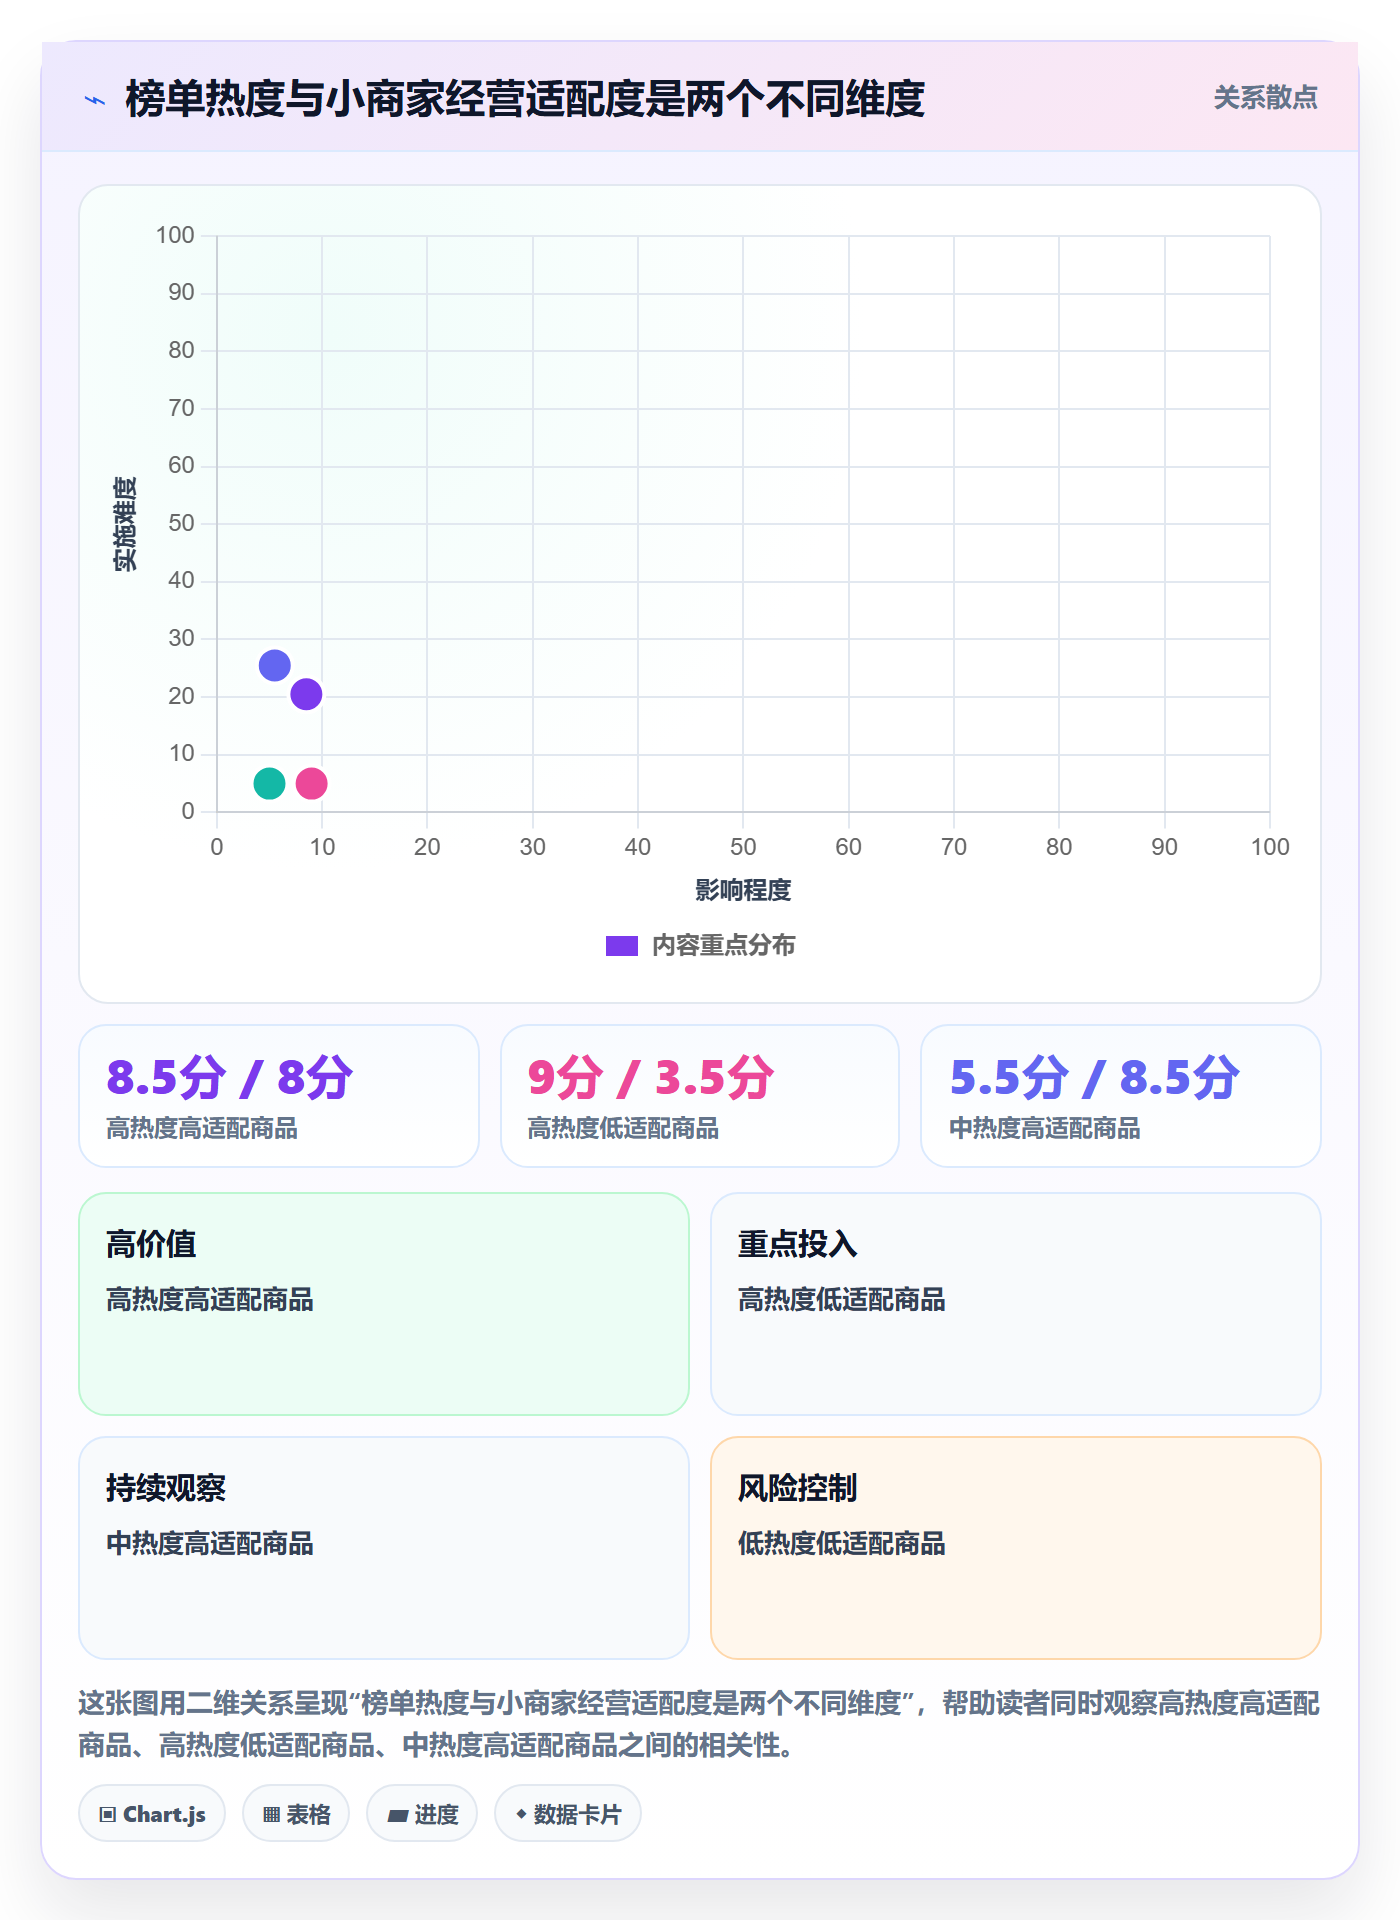Click the 进度 tag
The image size is (1400, 1920).
point(422,1814)
